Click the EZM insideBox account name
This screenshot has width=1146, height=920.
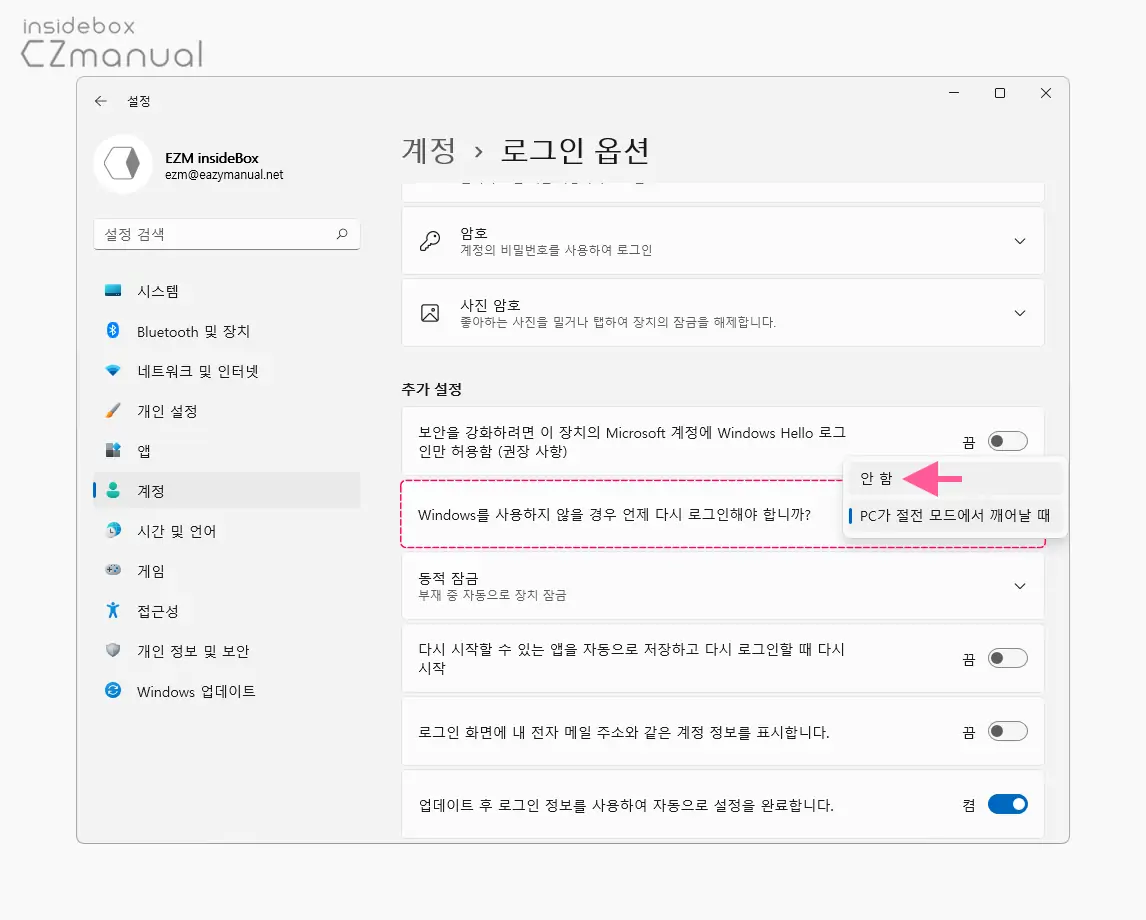212,158
